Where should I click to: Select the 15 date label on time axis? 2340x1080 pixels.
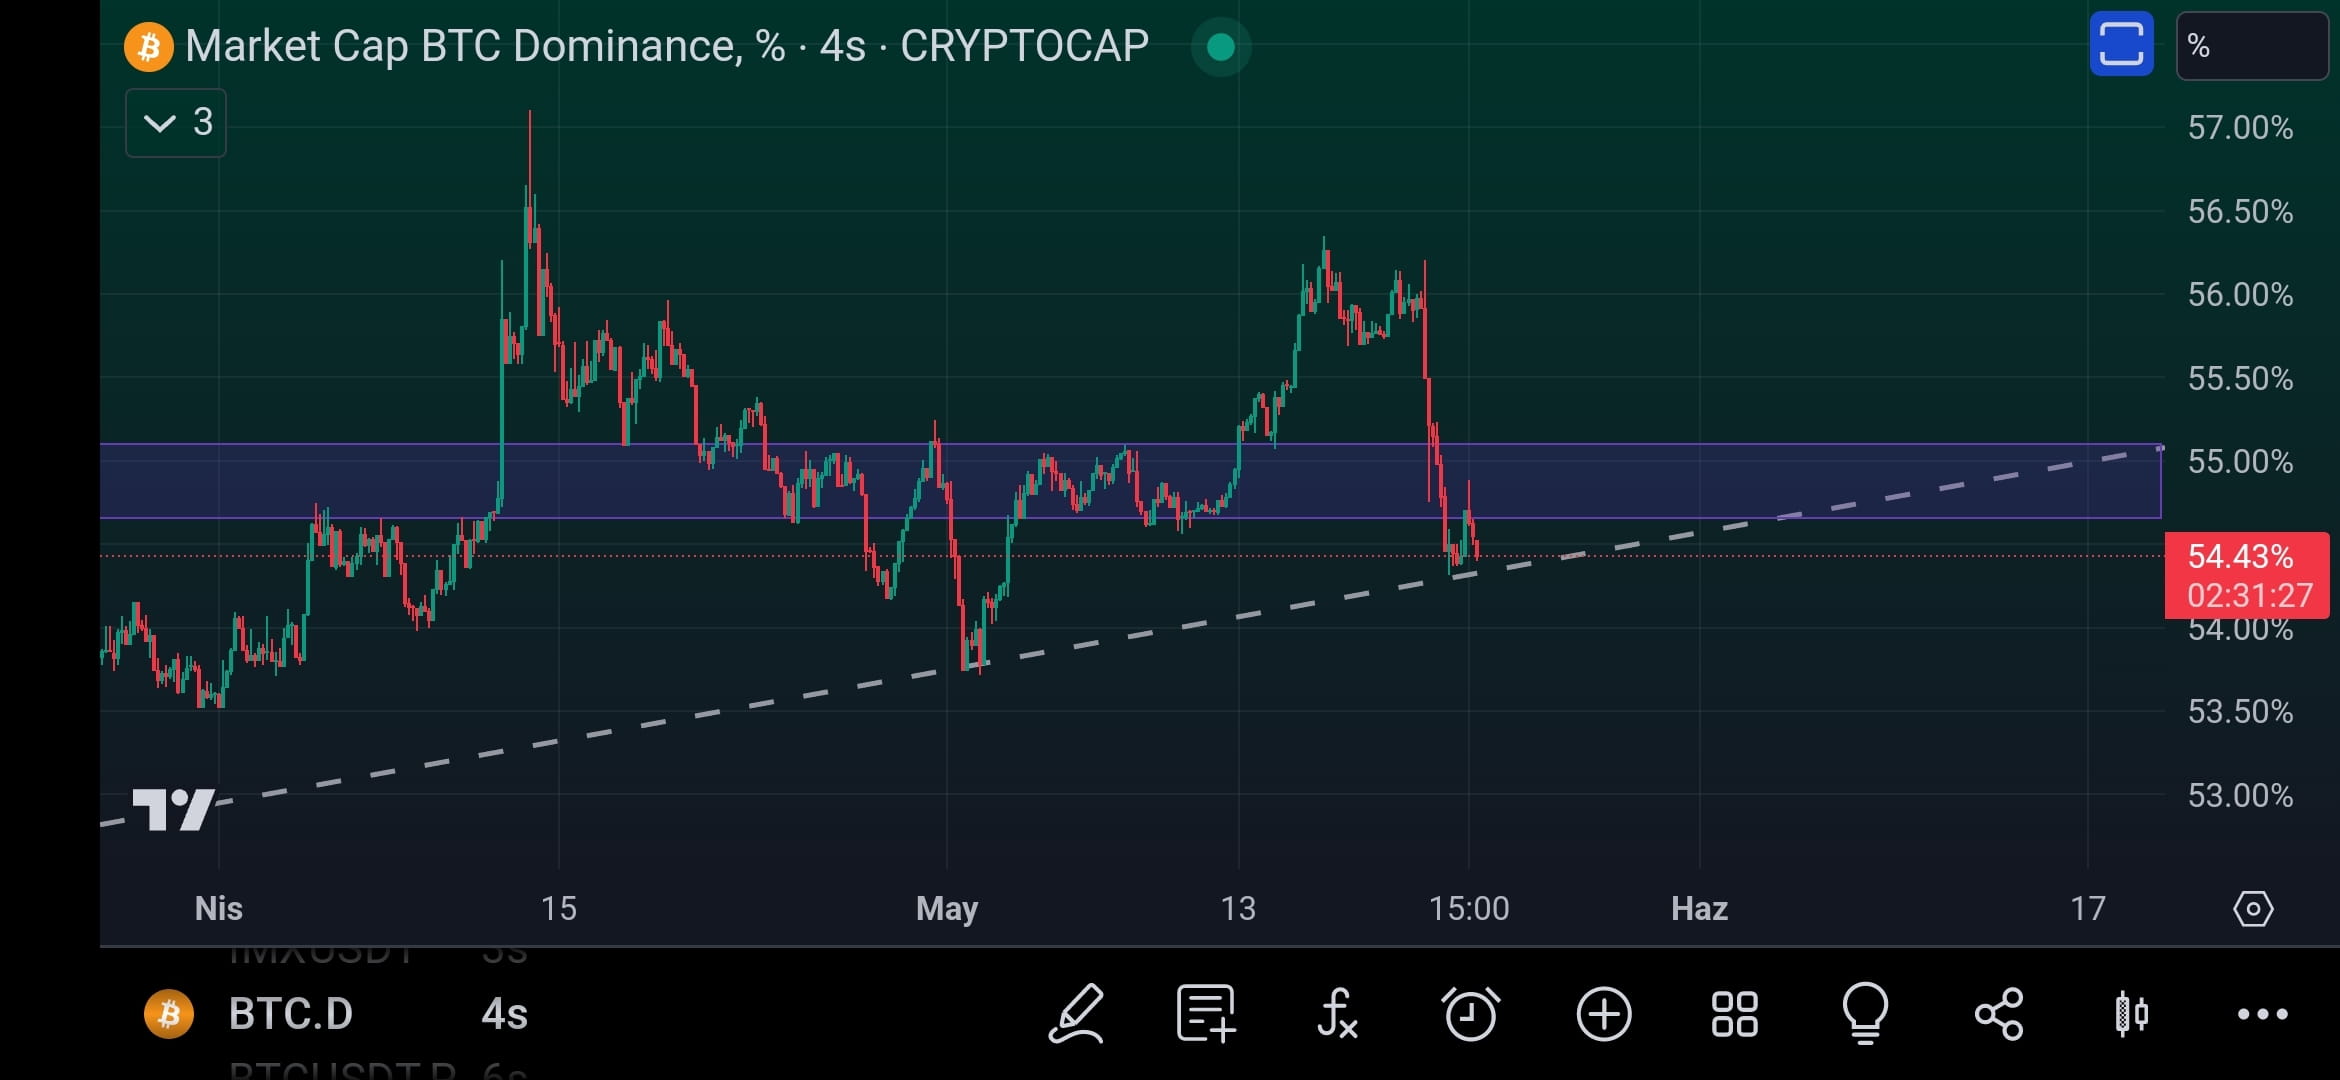(559, 909)
